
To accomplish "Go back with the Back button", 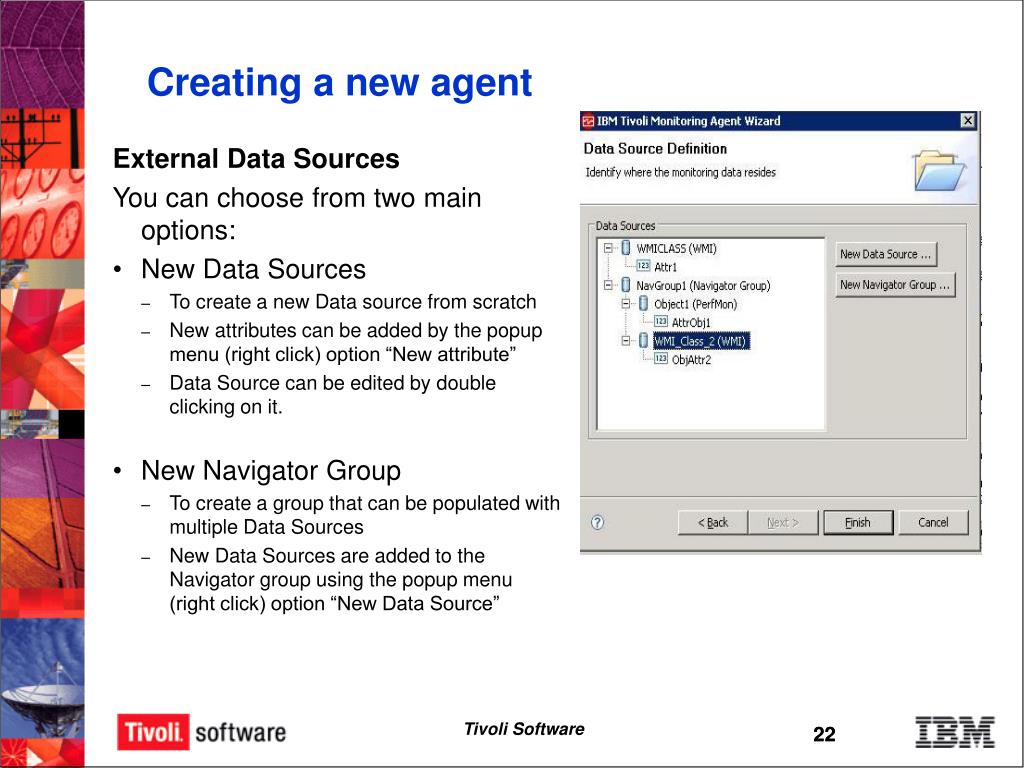I will click(x=712, y=522).
